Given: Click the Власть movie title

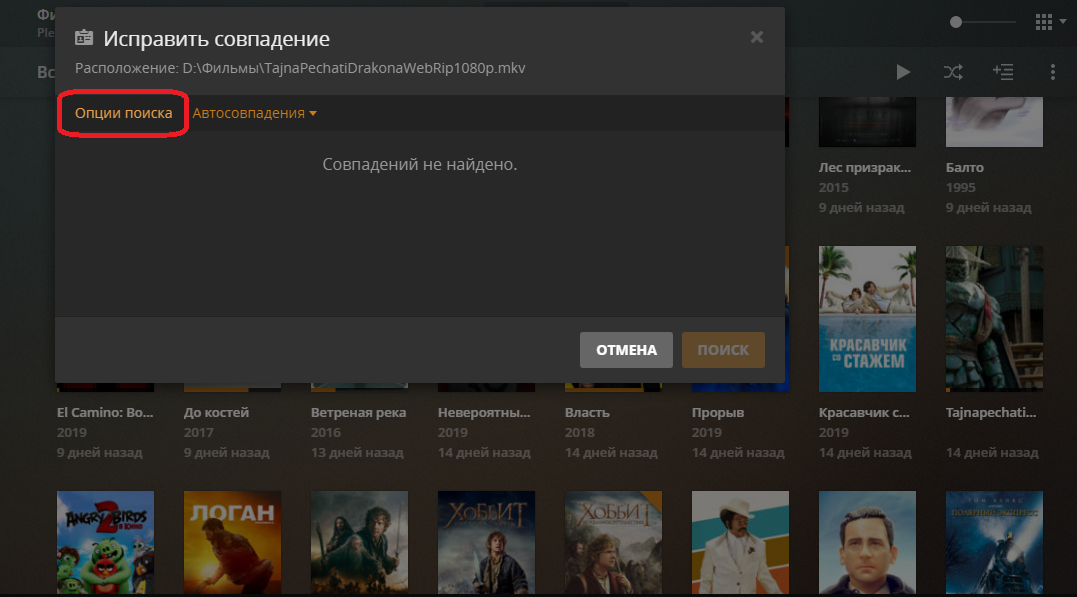Looking at the screenshot, I should coord(587,412).
